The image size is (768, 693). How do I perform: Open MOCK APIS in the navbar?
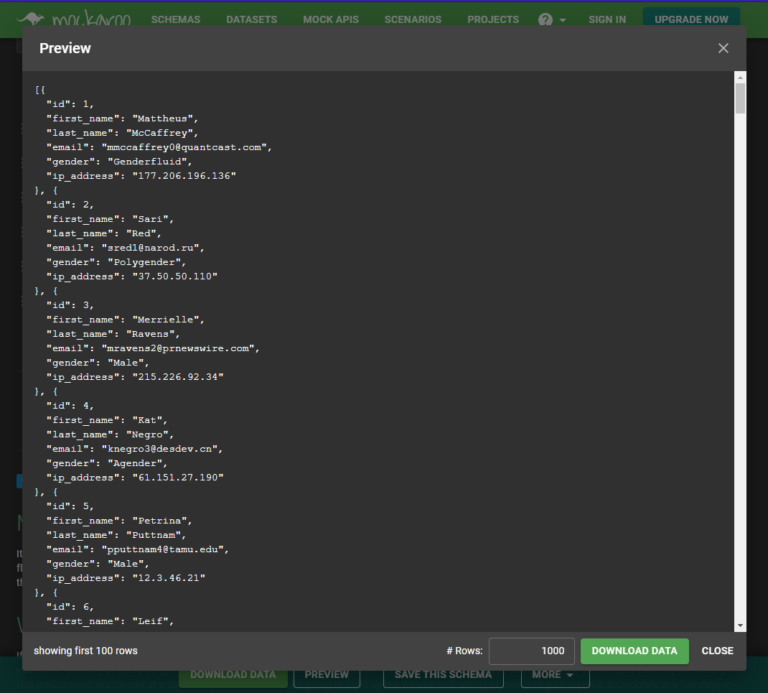[331, 20]
